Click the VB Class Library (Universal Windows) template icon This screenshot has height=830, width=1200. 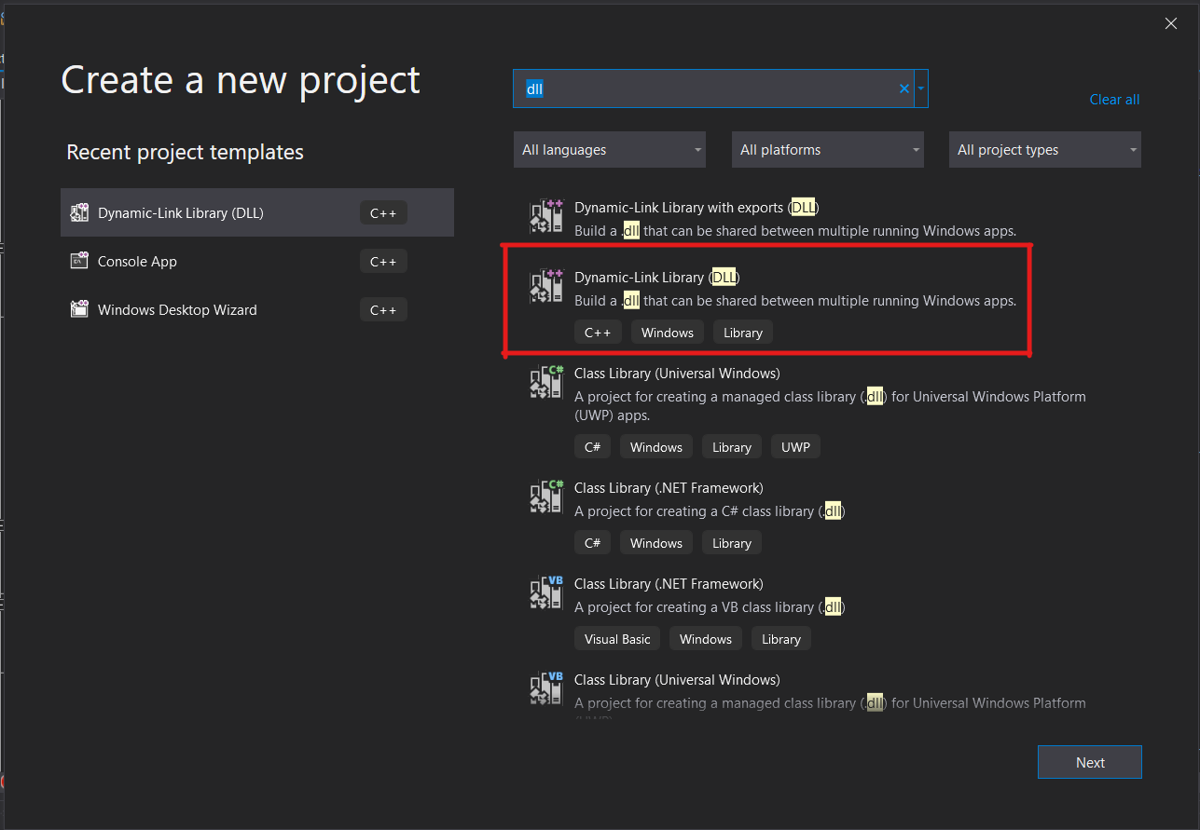click(546, 689)
